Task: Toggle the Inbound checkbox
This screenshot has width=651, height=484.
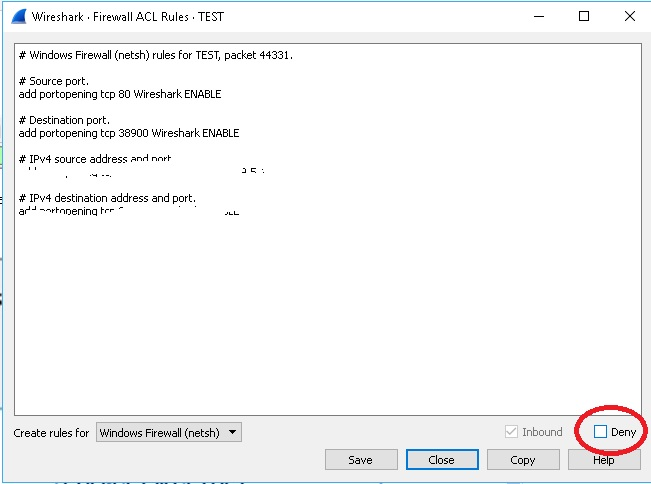Action: click(x=513, y=432)
